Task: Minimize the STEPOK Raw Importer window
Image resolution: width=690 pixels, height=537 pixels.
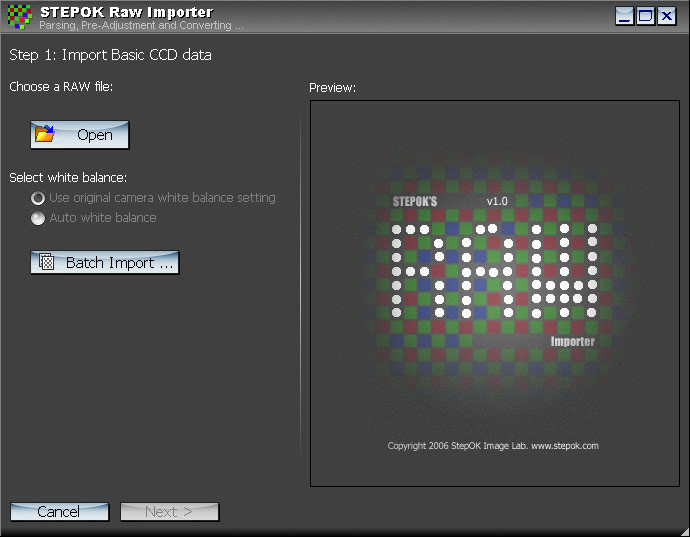Action: coord(624,16)
